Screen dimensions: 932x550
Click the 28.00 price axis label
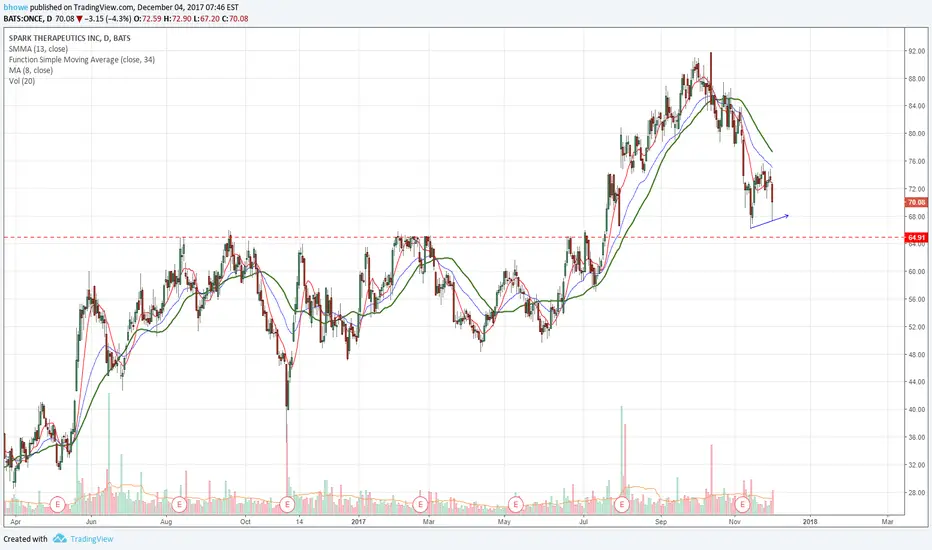click(916, 493)
